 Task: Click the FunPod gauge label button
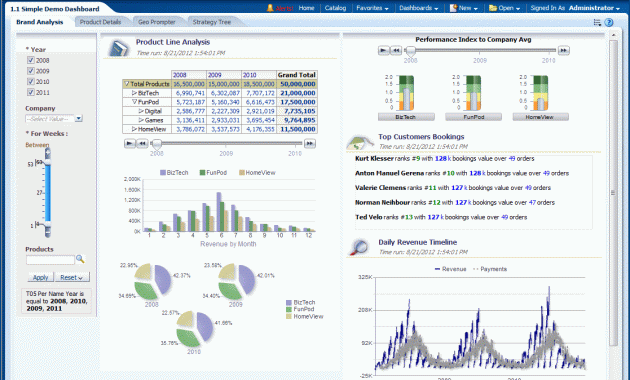coord(473,117)
